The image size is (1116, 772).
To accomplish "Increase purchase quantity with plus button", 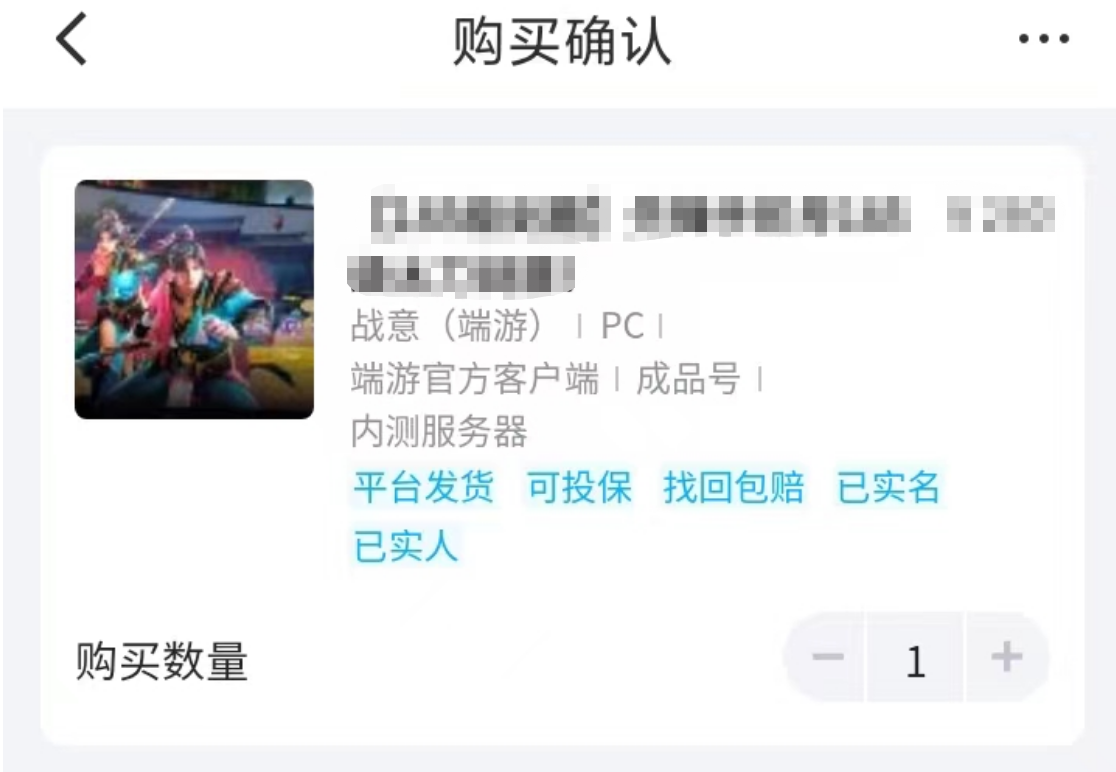I will pos(1006,657).
